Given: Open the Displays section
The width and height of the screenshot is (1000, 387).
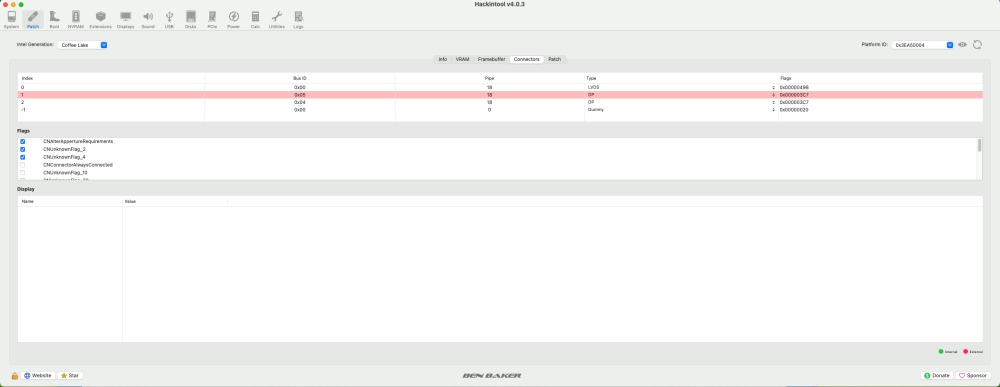Looking at the screenshot, I should pyautogui.click(x=126, y=20).
